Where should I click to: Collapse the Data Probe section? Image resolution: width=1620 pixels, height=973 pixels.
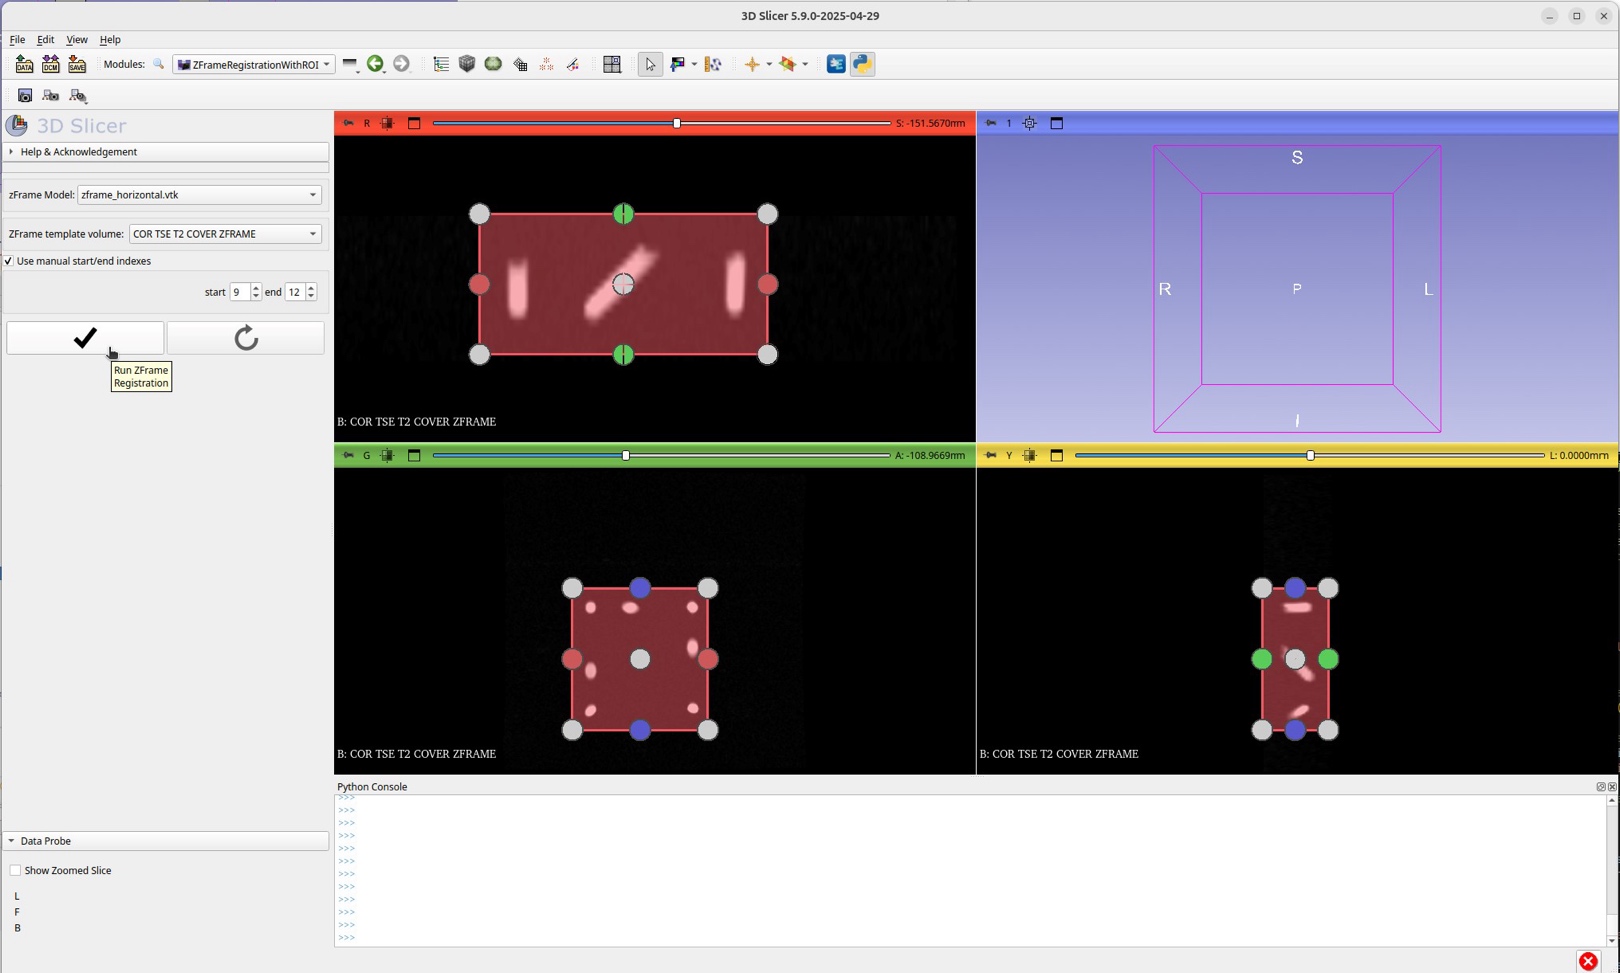(166, 841)
